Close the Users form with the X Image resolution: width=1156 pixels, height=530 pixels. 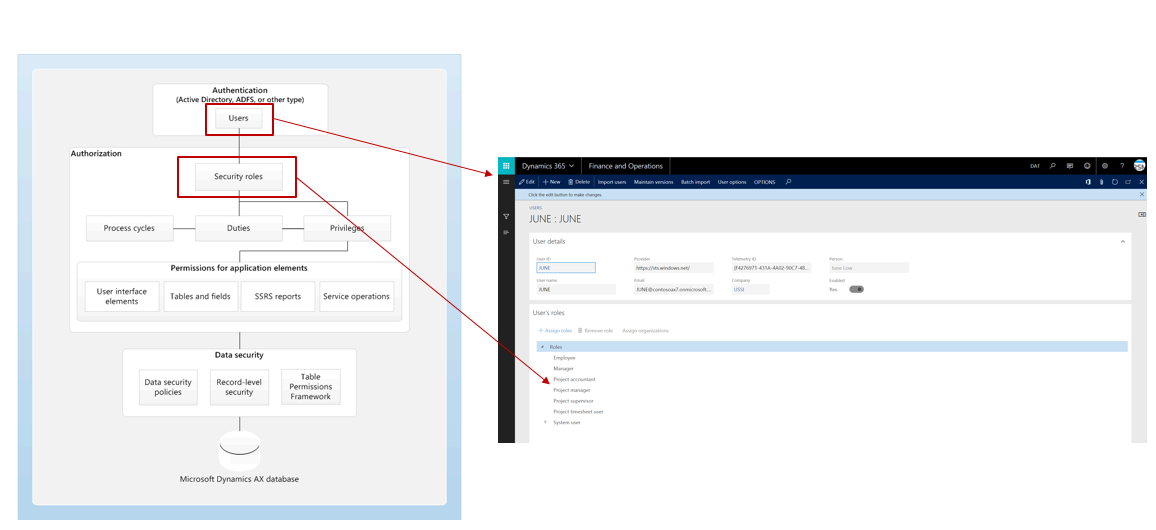pyautogui.click(x=1141, y=182)
